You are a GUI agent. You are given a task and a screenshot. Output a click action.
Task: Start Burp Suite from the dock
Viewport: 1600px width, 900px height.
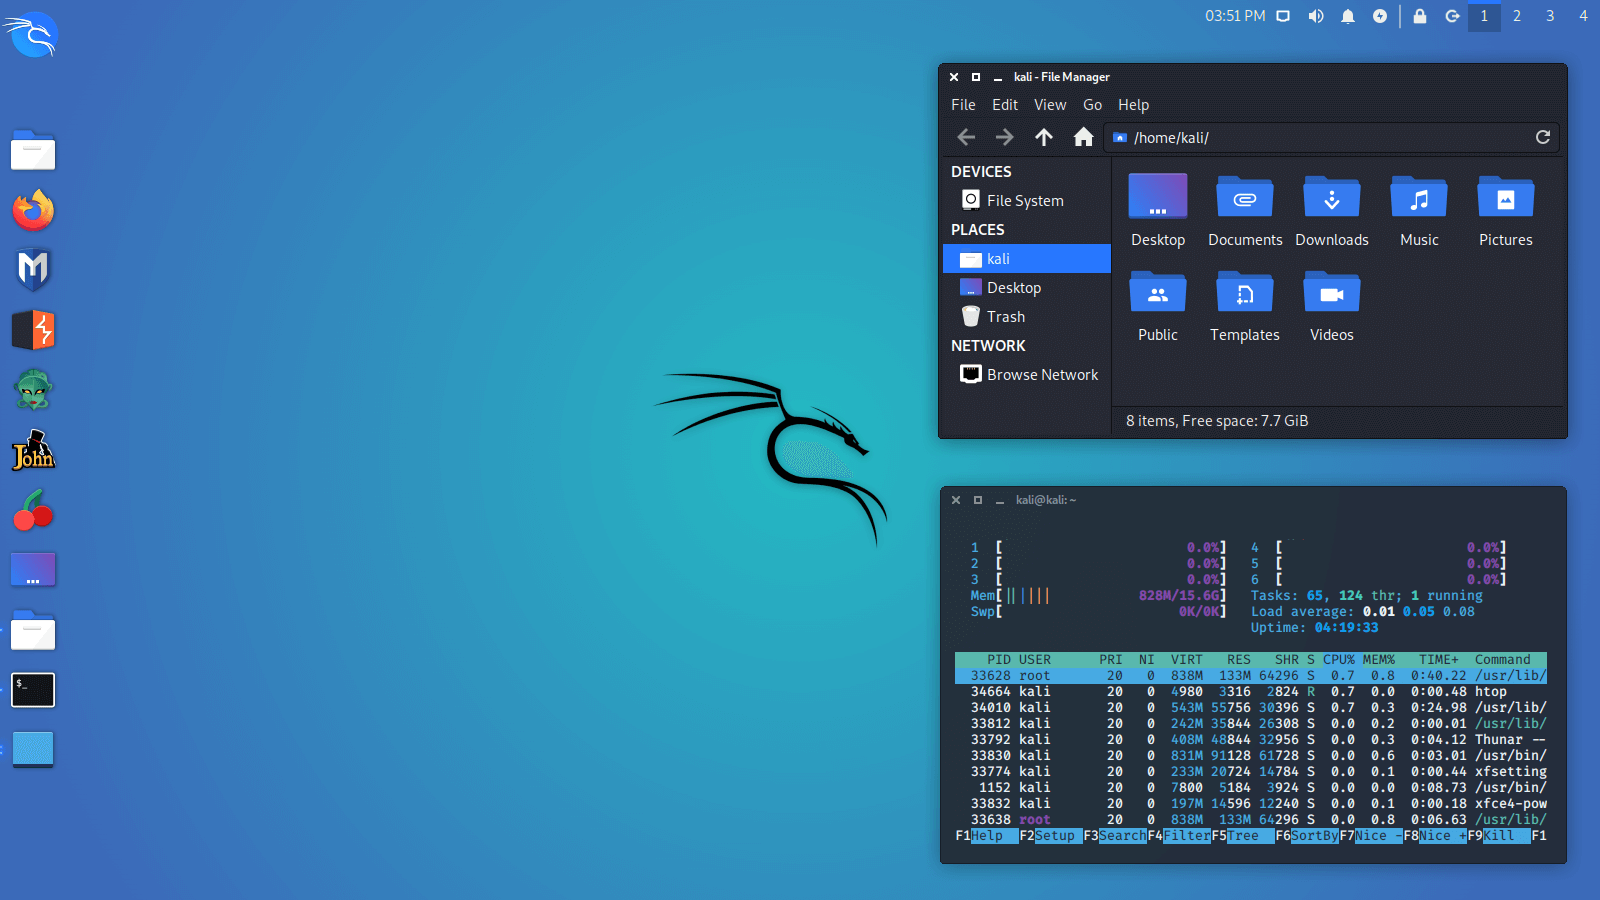(x=33, y=330)
